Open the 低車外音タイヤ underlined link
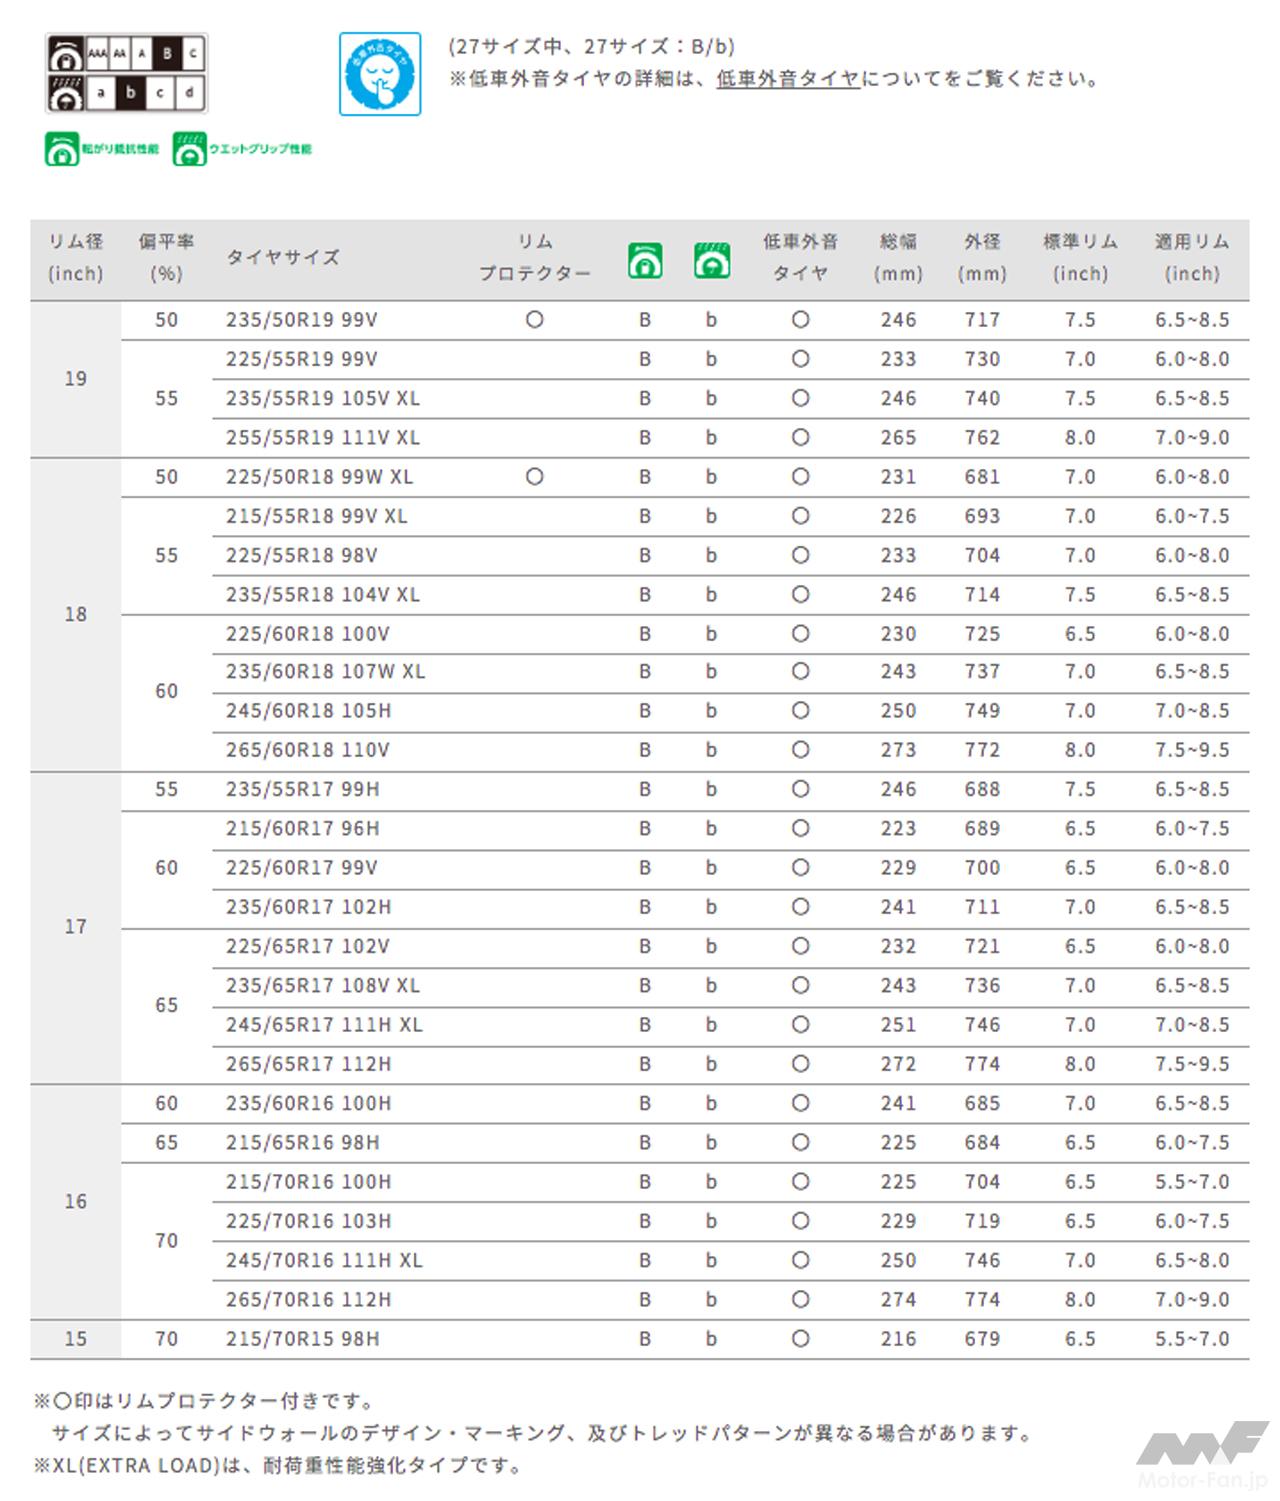 [788, 79]
